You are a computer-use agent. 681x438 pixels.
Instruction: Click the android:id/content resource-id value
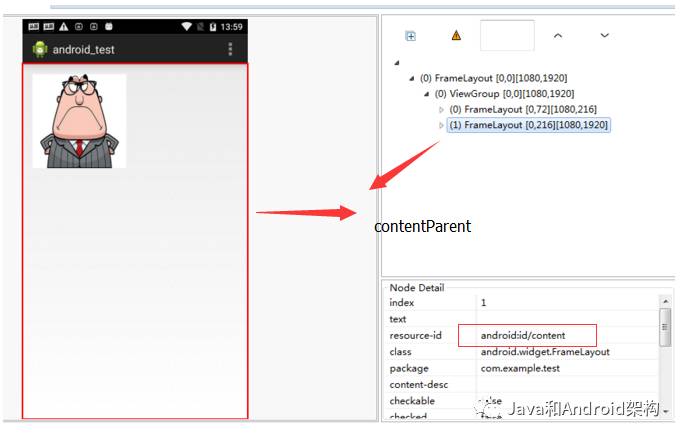point(523,335)
